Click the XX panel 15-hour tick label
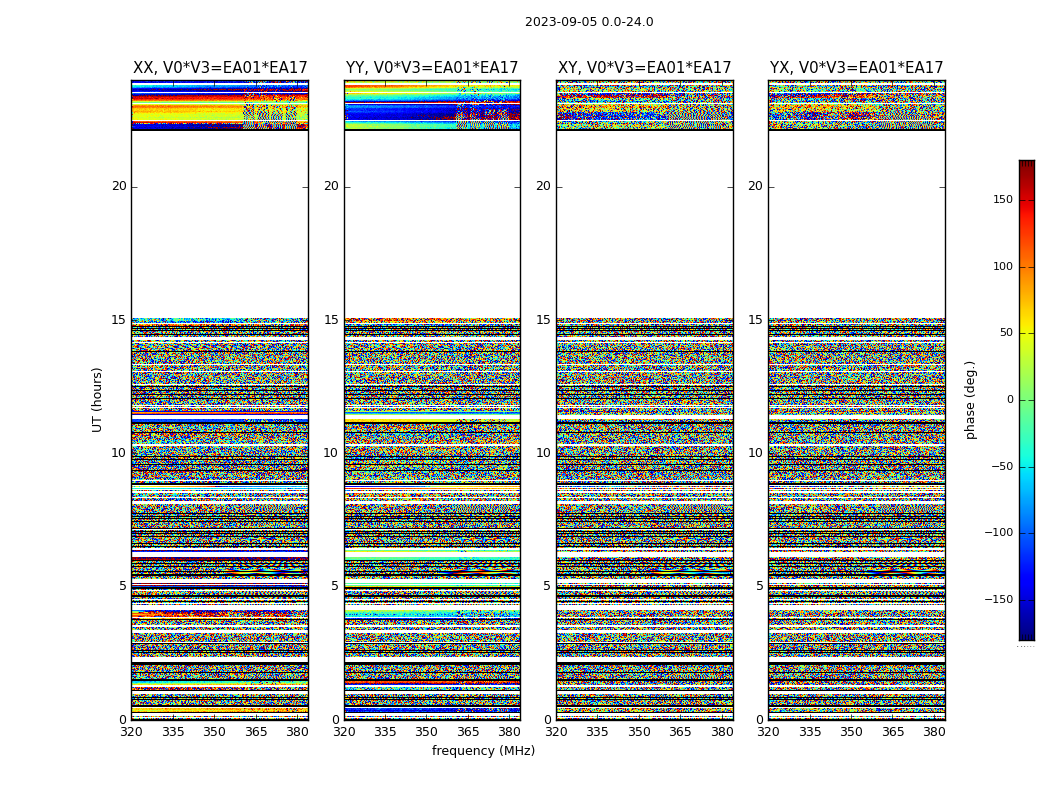This screenshot has width=1050, height=800. [119, 320]
